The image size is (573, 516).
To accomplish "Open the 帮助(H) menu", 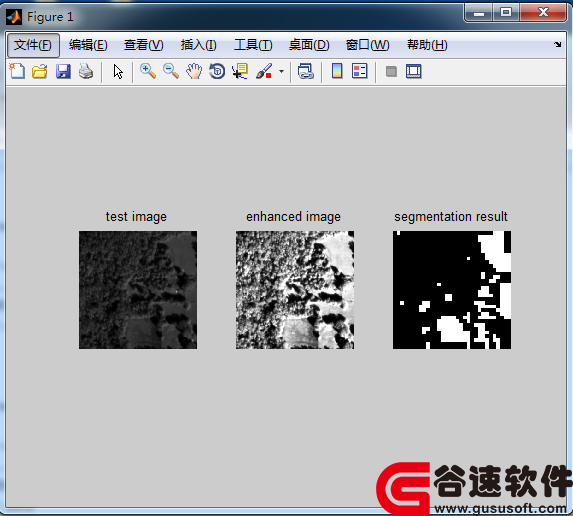I will coord(427,45).
